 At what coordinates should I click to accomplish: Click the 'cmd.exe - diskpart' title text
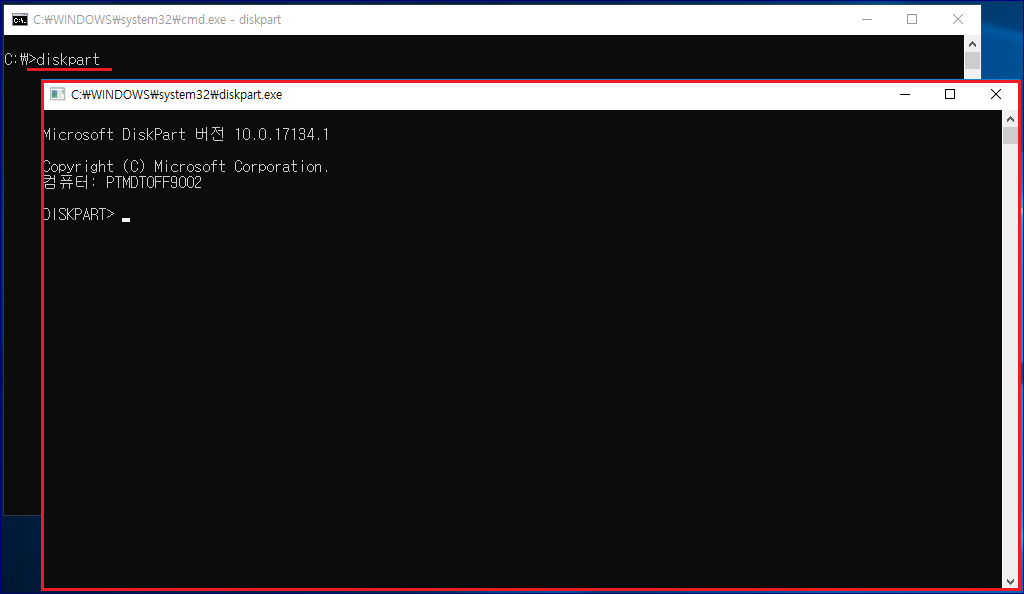tap(157, 20)
